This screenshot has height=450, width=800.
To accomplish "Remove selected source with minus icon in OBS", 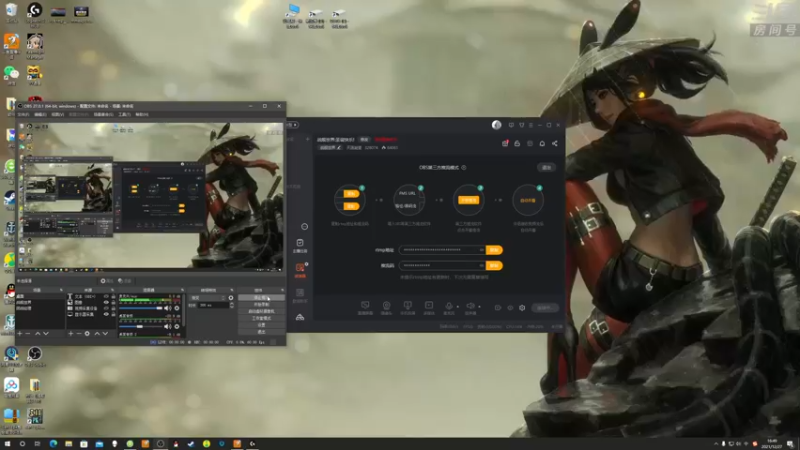I will (x=79, y=334).
